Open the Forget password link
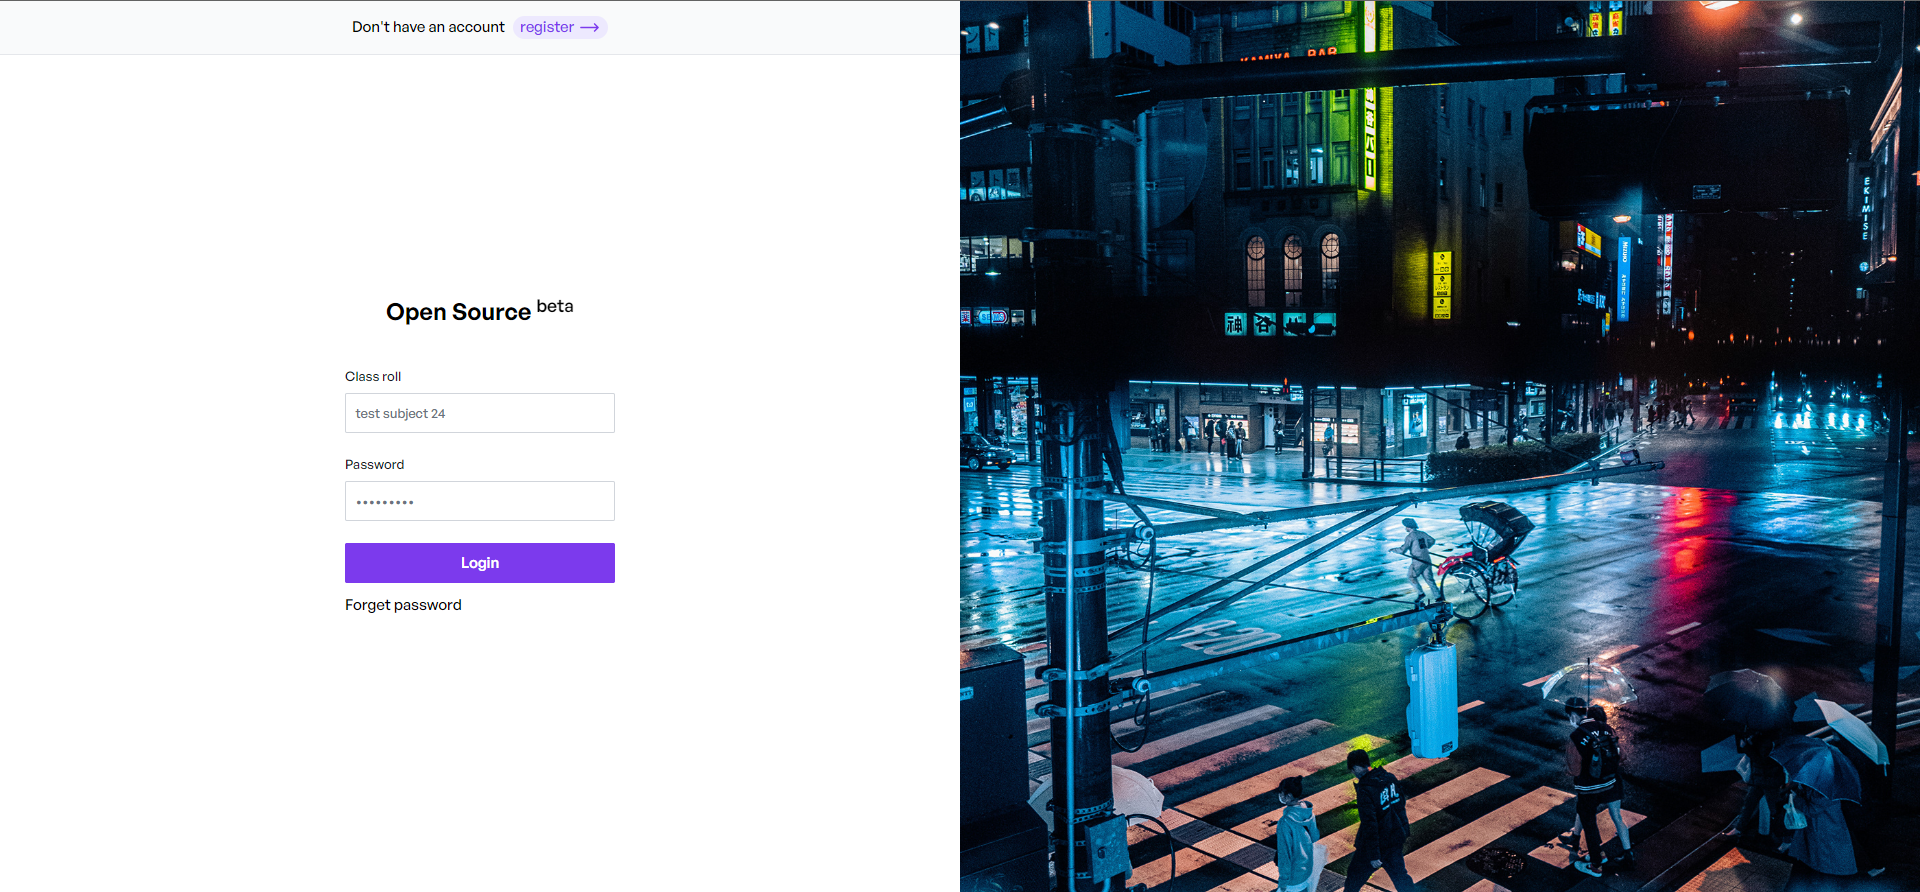The height and width of the screenshot is (892, 1920). 403,605
